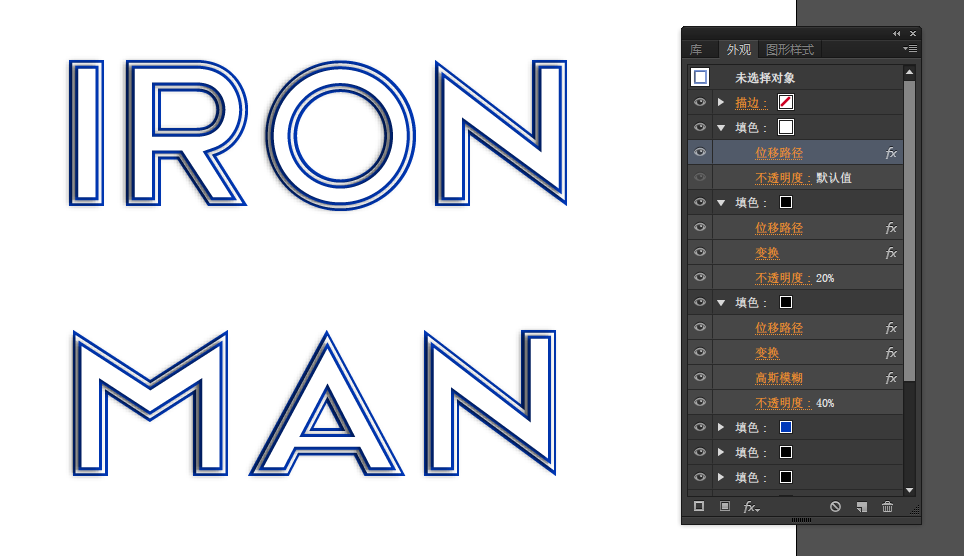Add a new fill via bottom icon
The width and height of the screenshot is (964, 556).
click(725, 506)
